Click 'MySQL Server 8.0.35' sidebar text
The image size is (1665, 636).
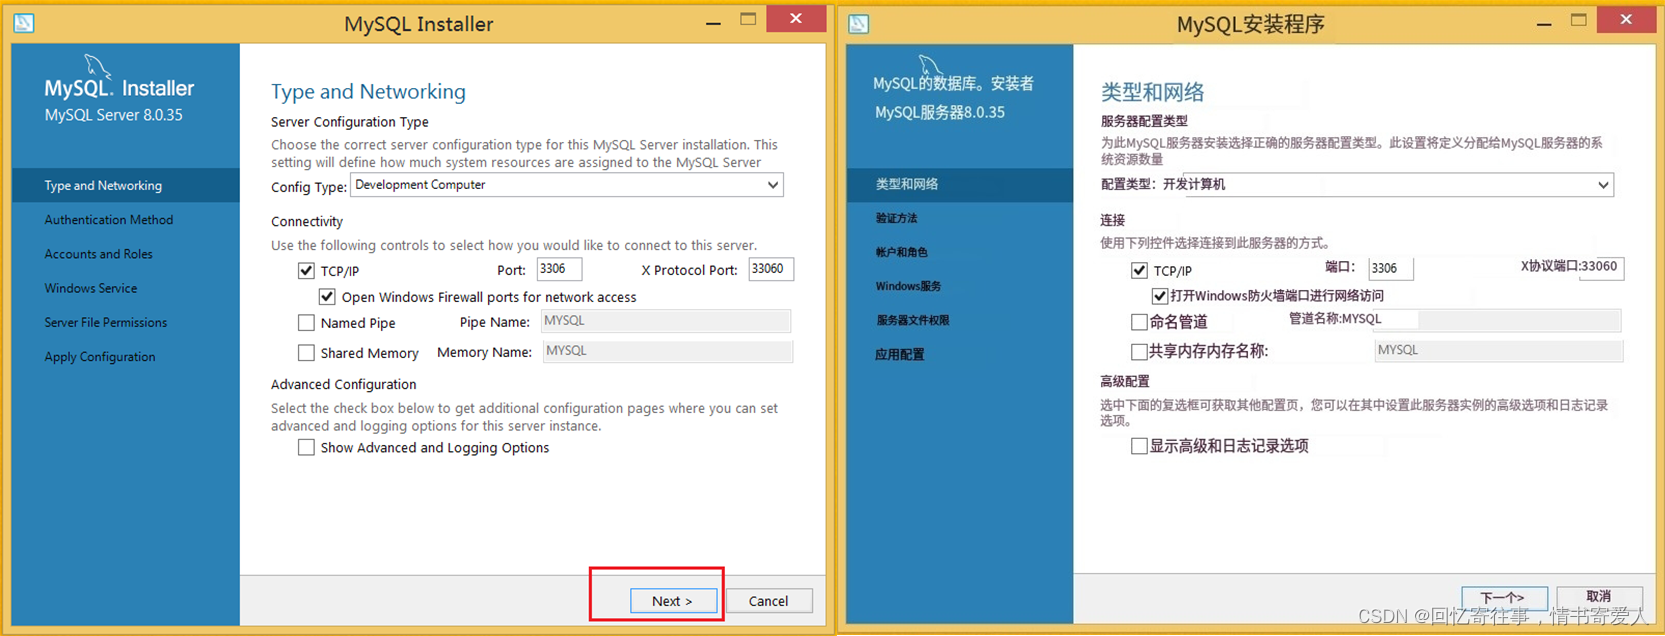tap(114, 115)
